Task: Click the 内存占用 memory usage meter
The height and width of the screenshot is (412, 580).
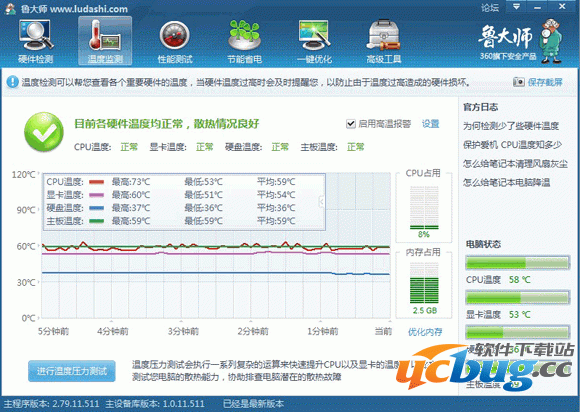Action: point(424,282)
